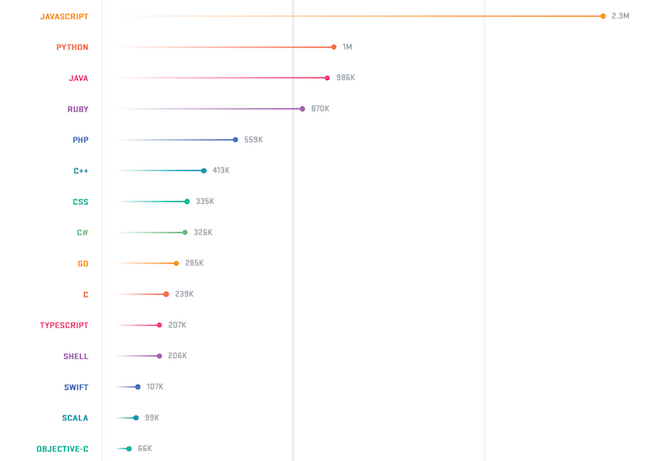Click the Java language label
Viewport: 650px width, 461px height.
point(78,78)
